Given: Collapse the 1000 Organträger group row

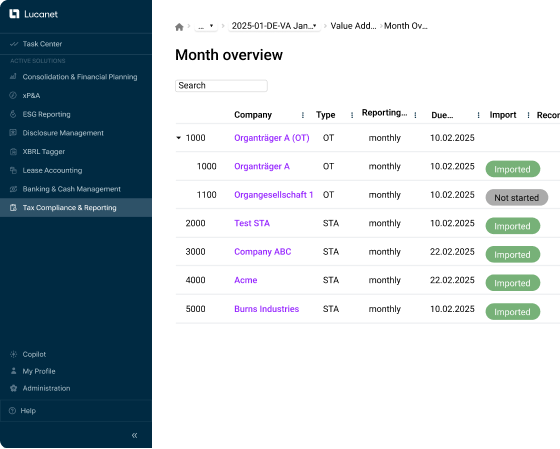Looking at the screenshot, I should [179, 138].
